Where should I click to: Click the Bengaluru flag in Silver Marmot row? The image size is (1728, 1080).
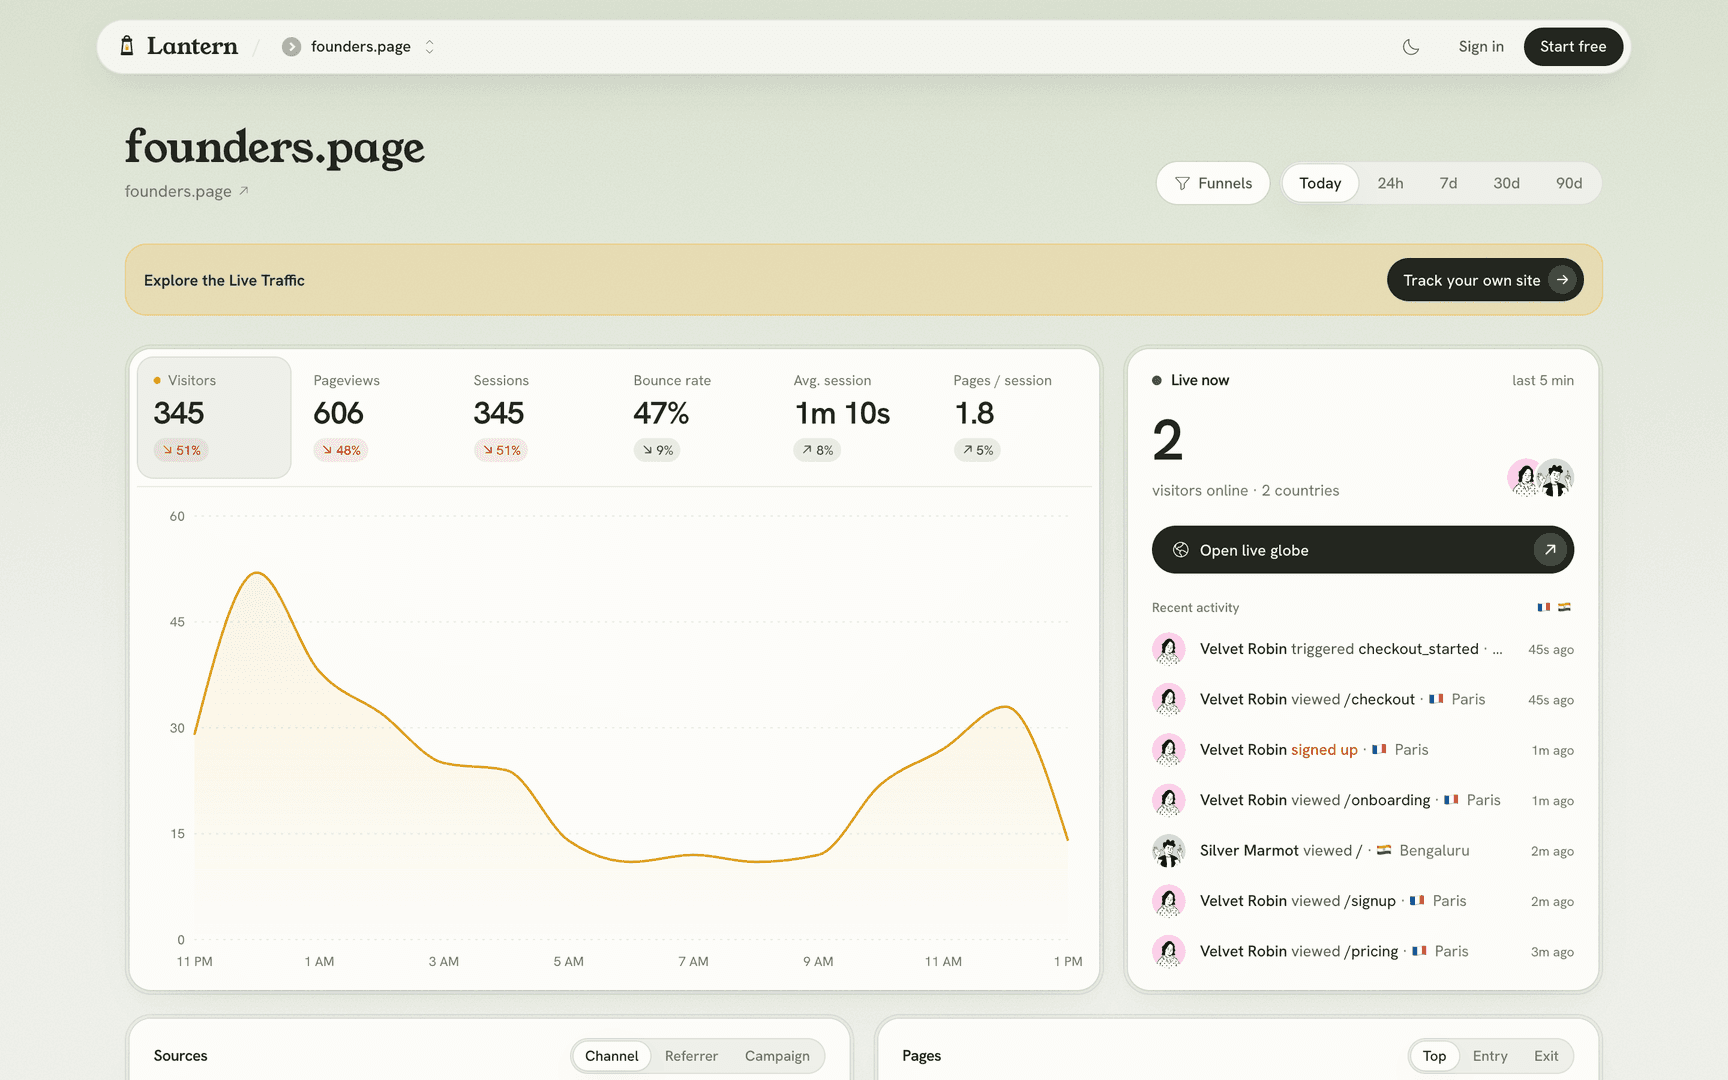pyautogui.click(x=1384, y=850)
